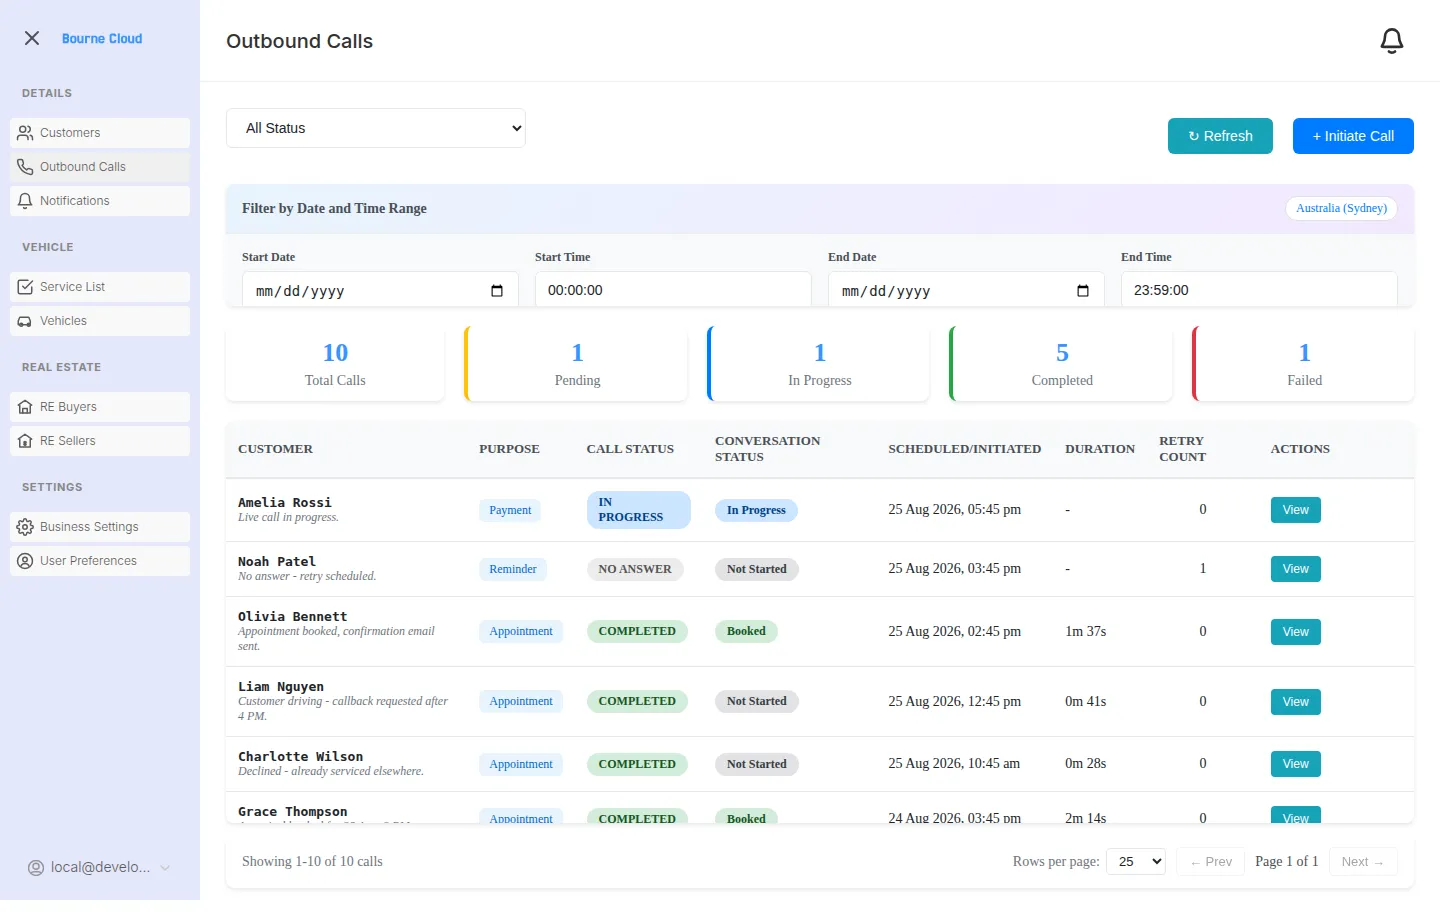Select Outbound Calls in sidebar
The width and height of the screenshot is (1440, 914).
(x=100, y=167)
